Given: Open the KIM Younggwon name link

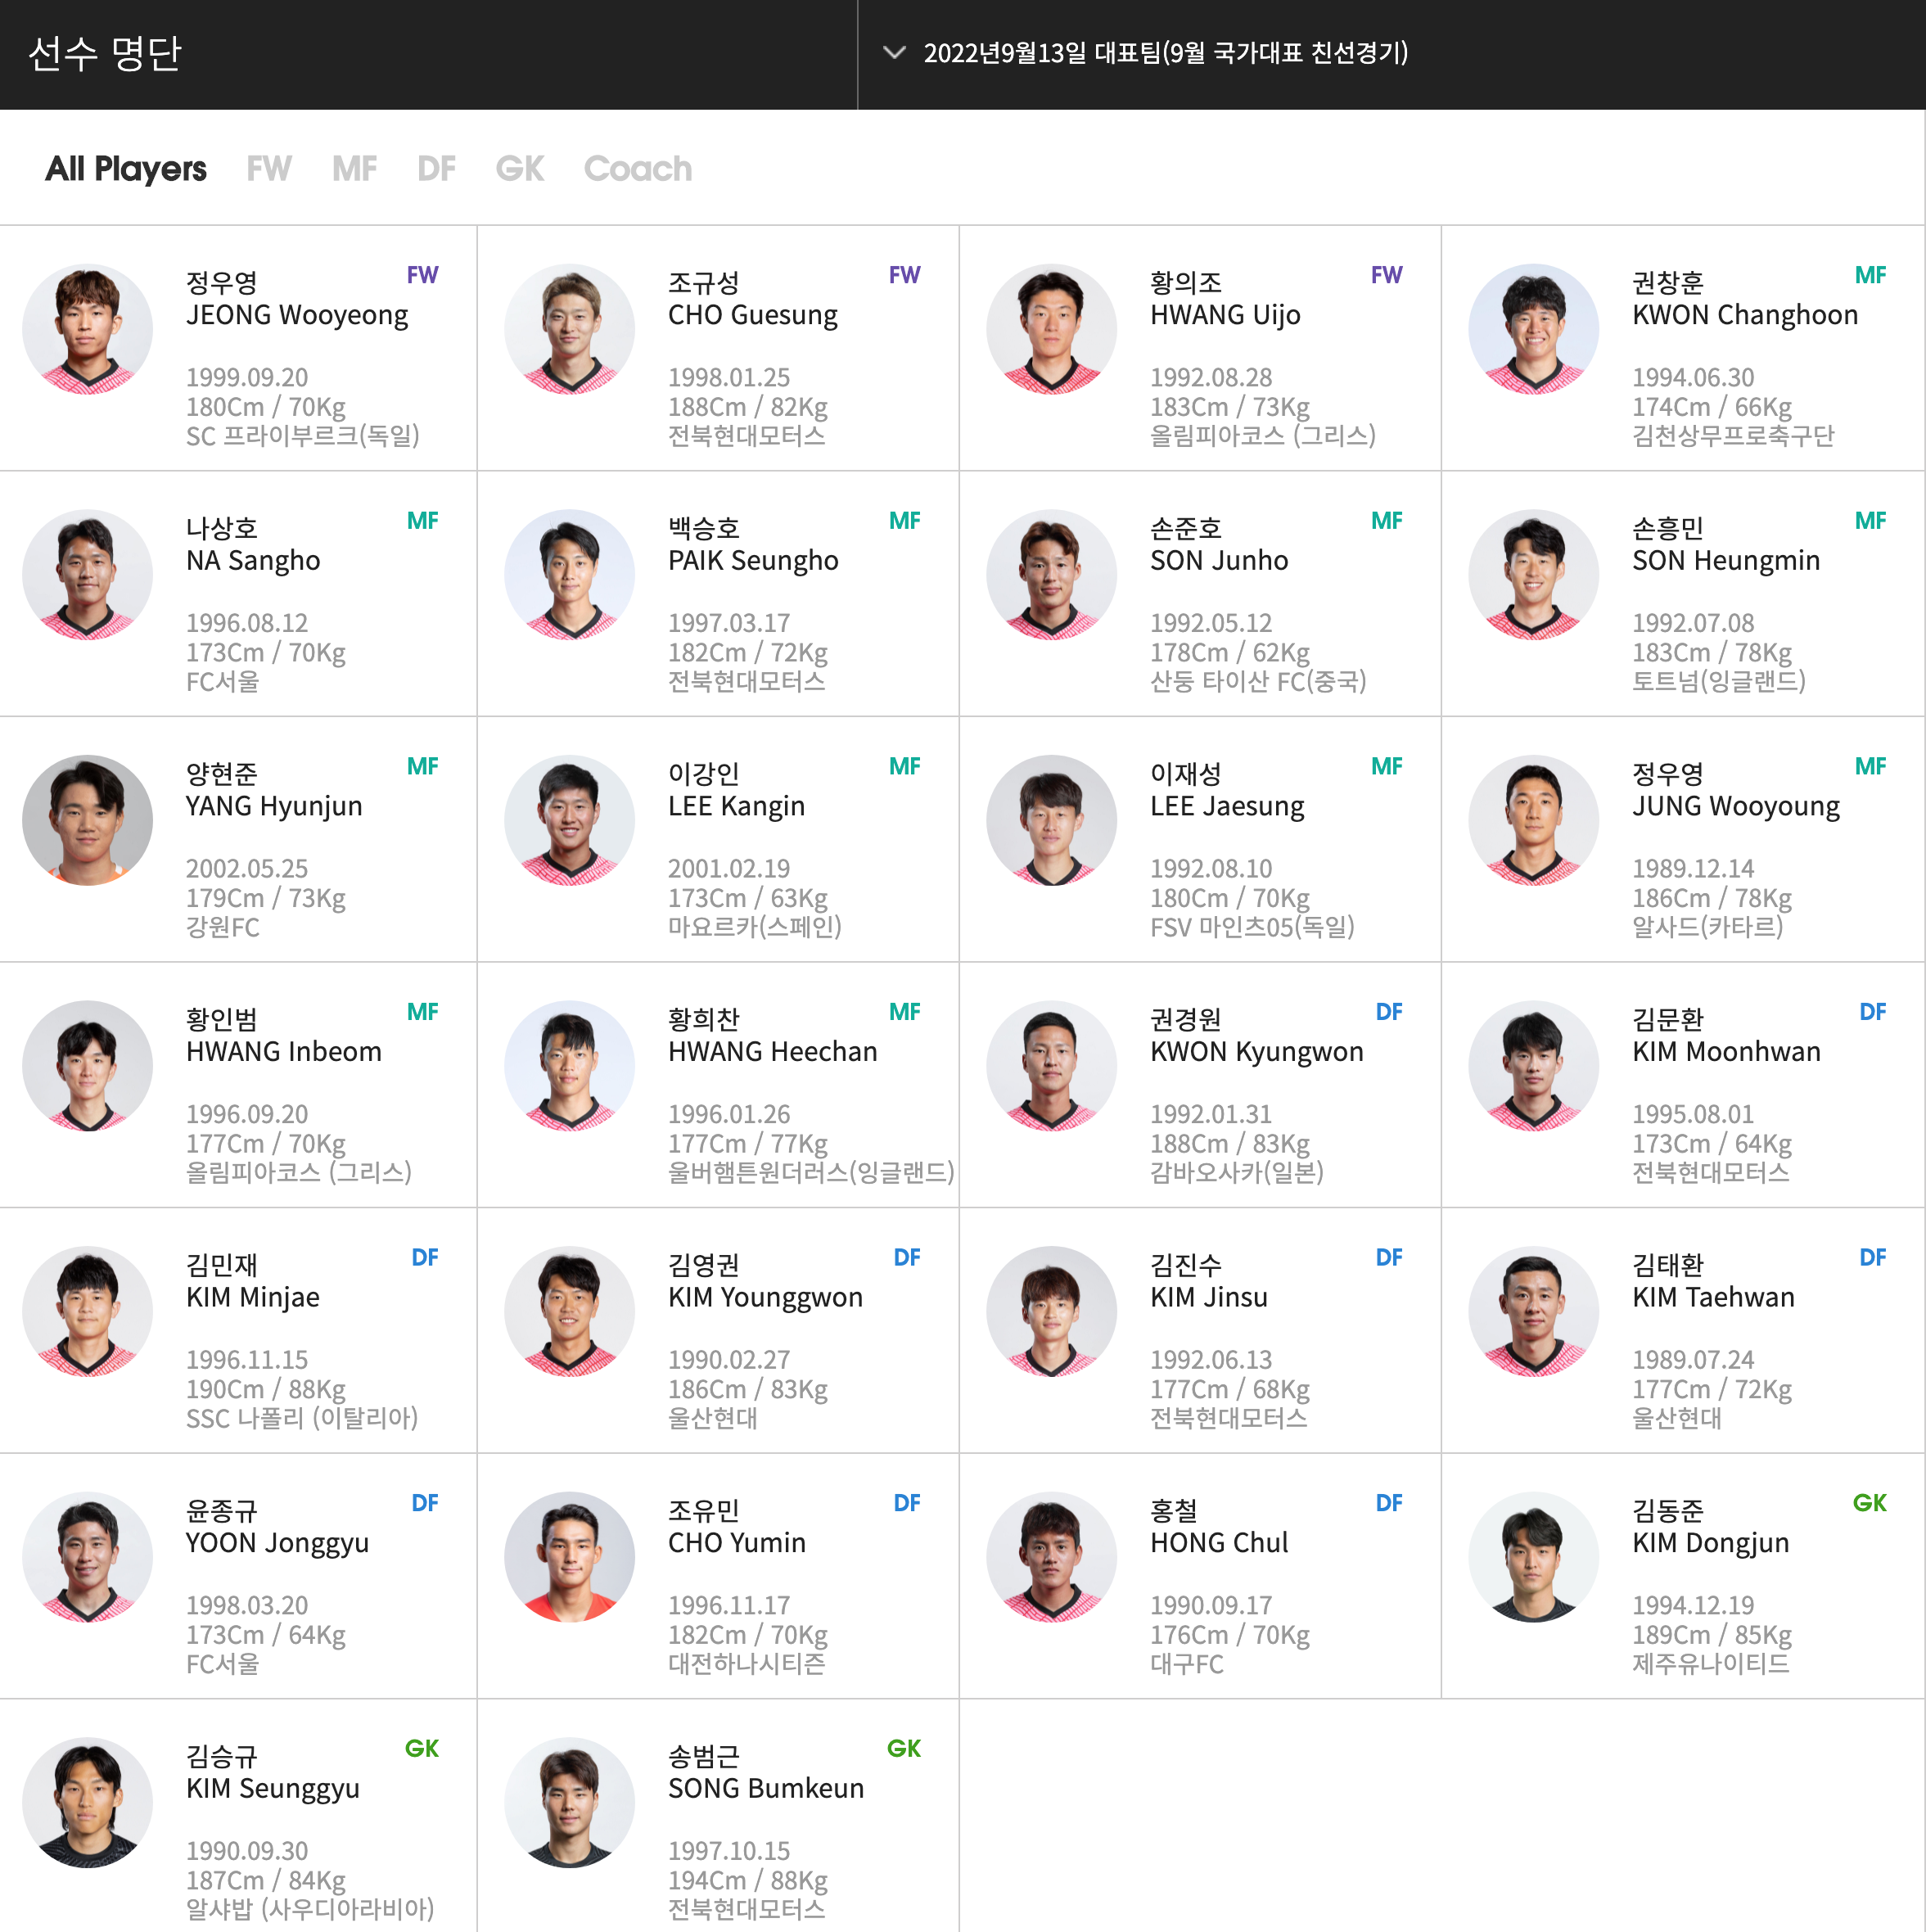Looking at the screenshot, I should 765,1297.
